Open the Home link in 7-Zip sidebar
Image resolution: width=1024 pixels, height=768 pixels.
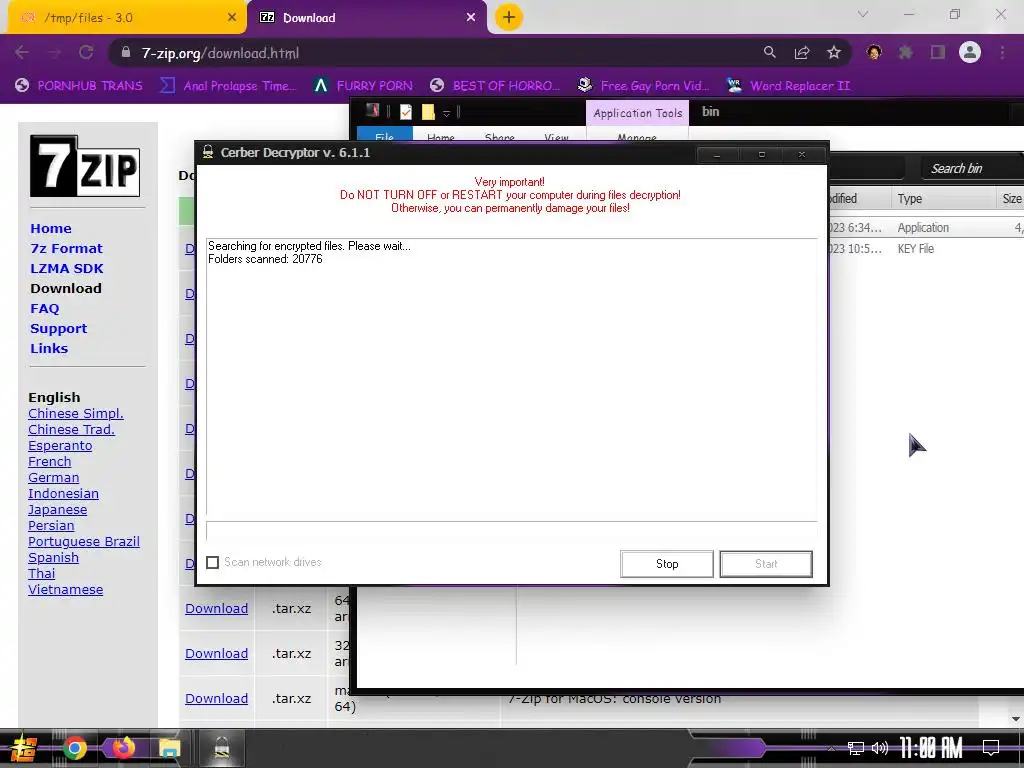pyautogui.click(x=51, y=229)
